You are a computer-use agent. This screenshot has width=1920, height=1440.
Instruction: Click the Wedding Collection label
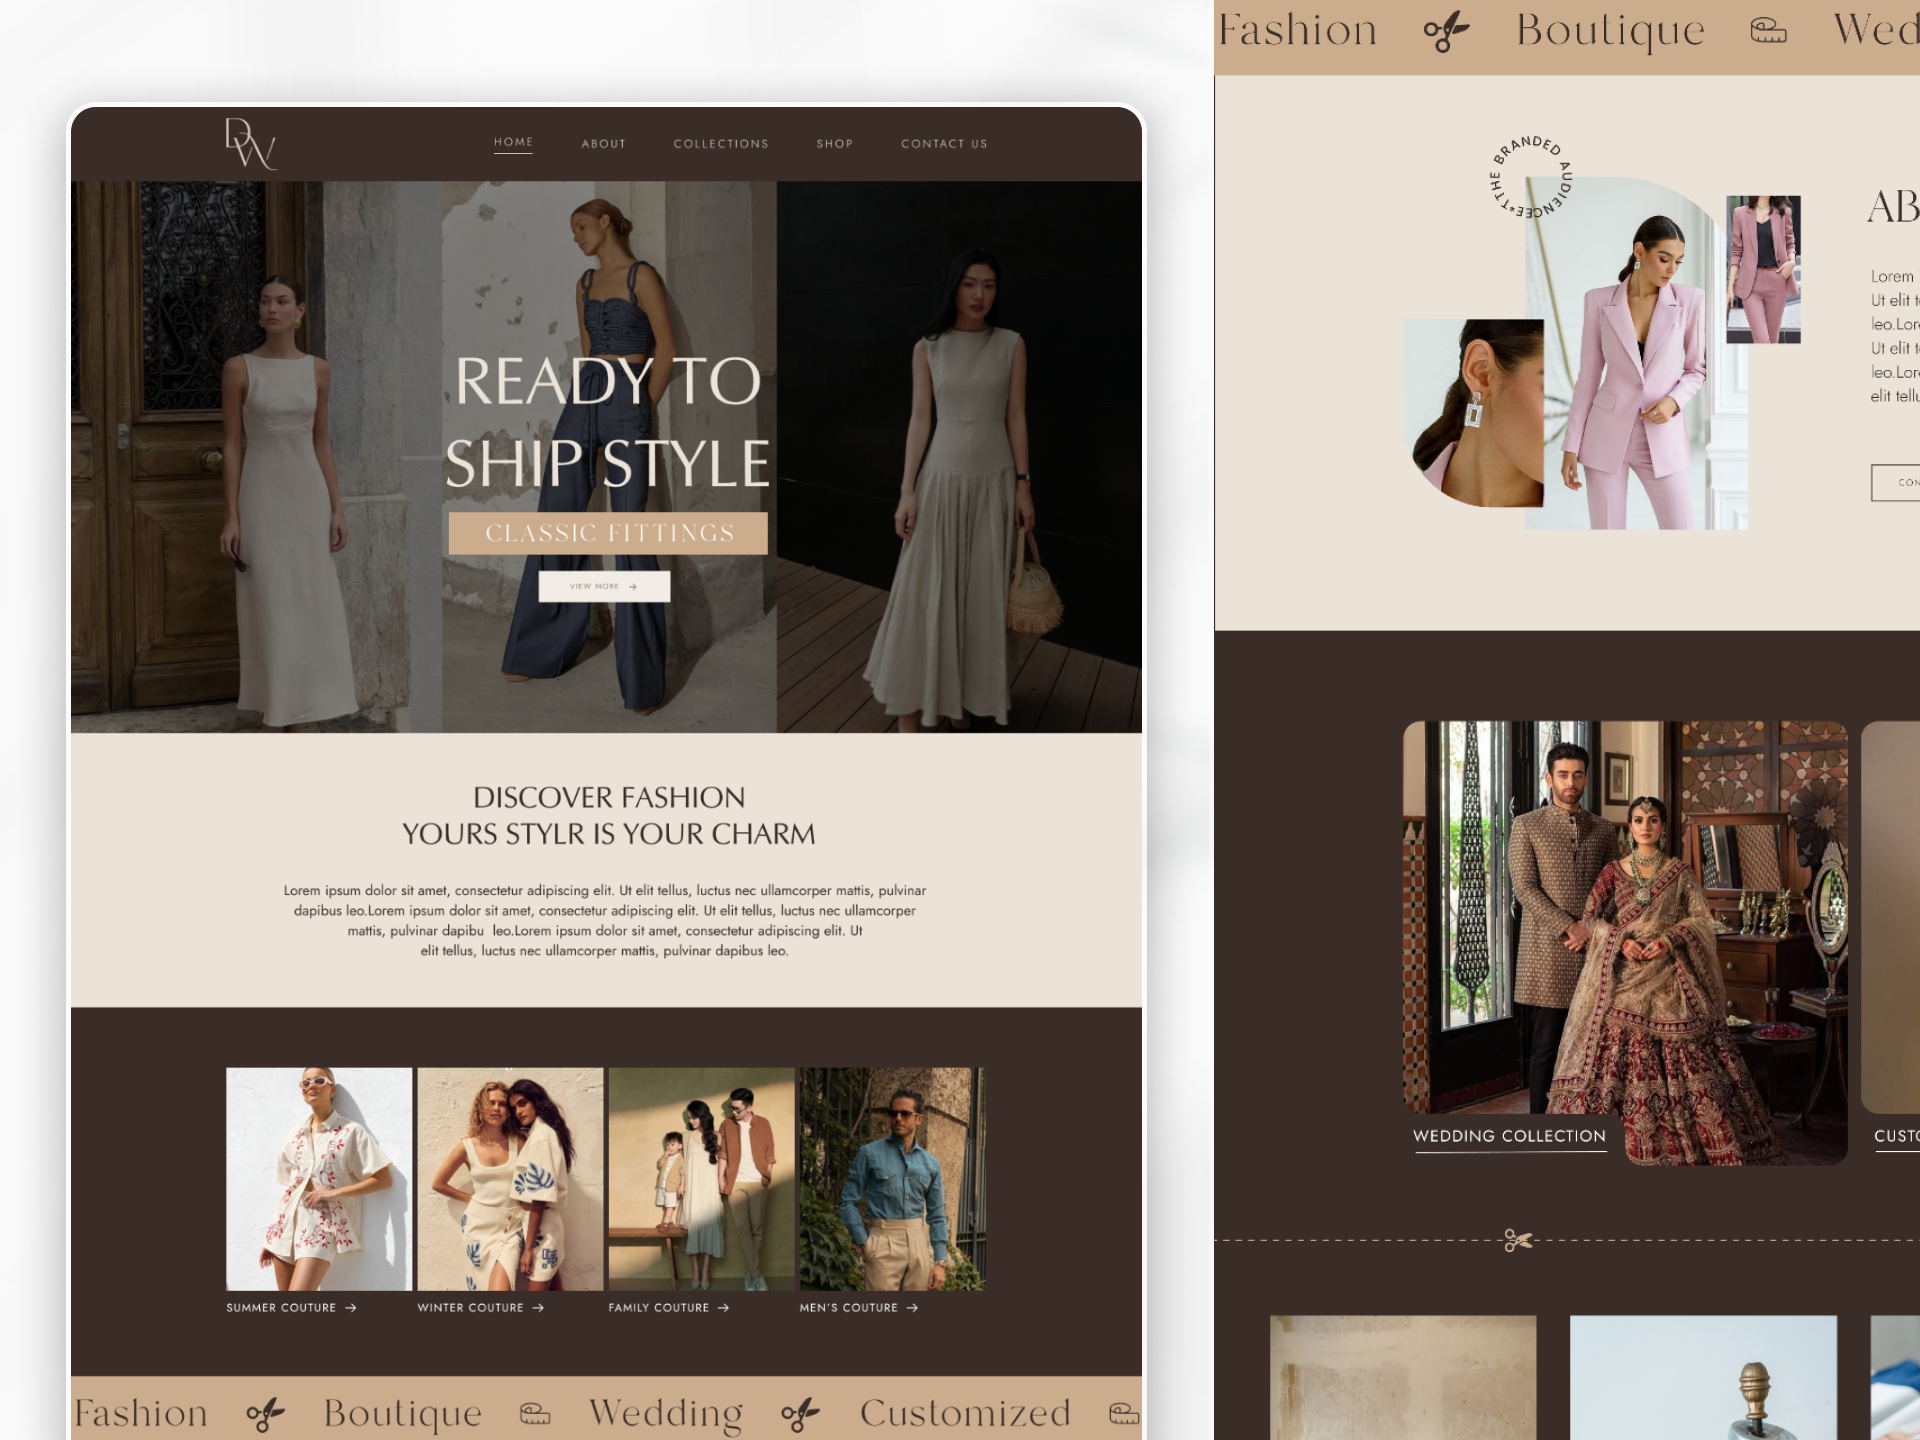(x=1509, y=1136)
